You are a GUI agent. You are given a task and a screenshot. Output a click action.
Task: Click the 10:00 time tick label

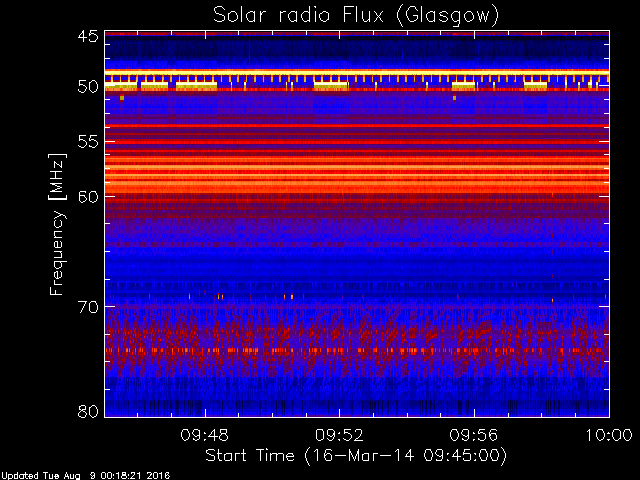[x=609, y=435]
